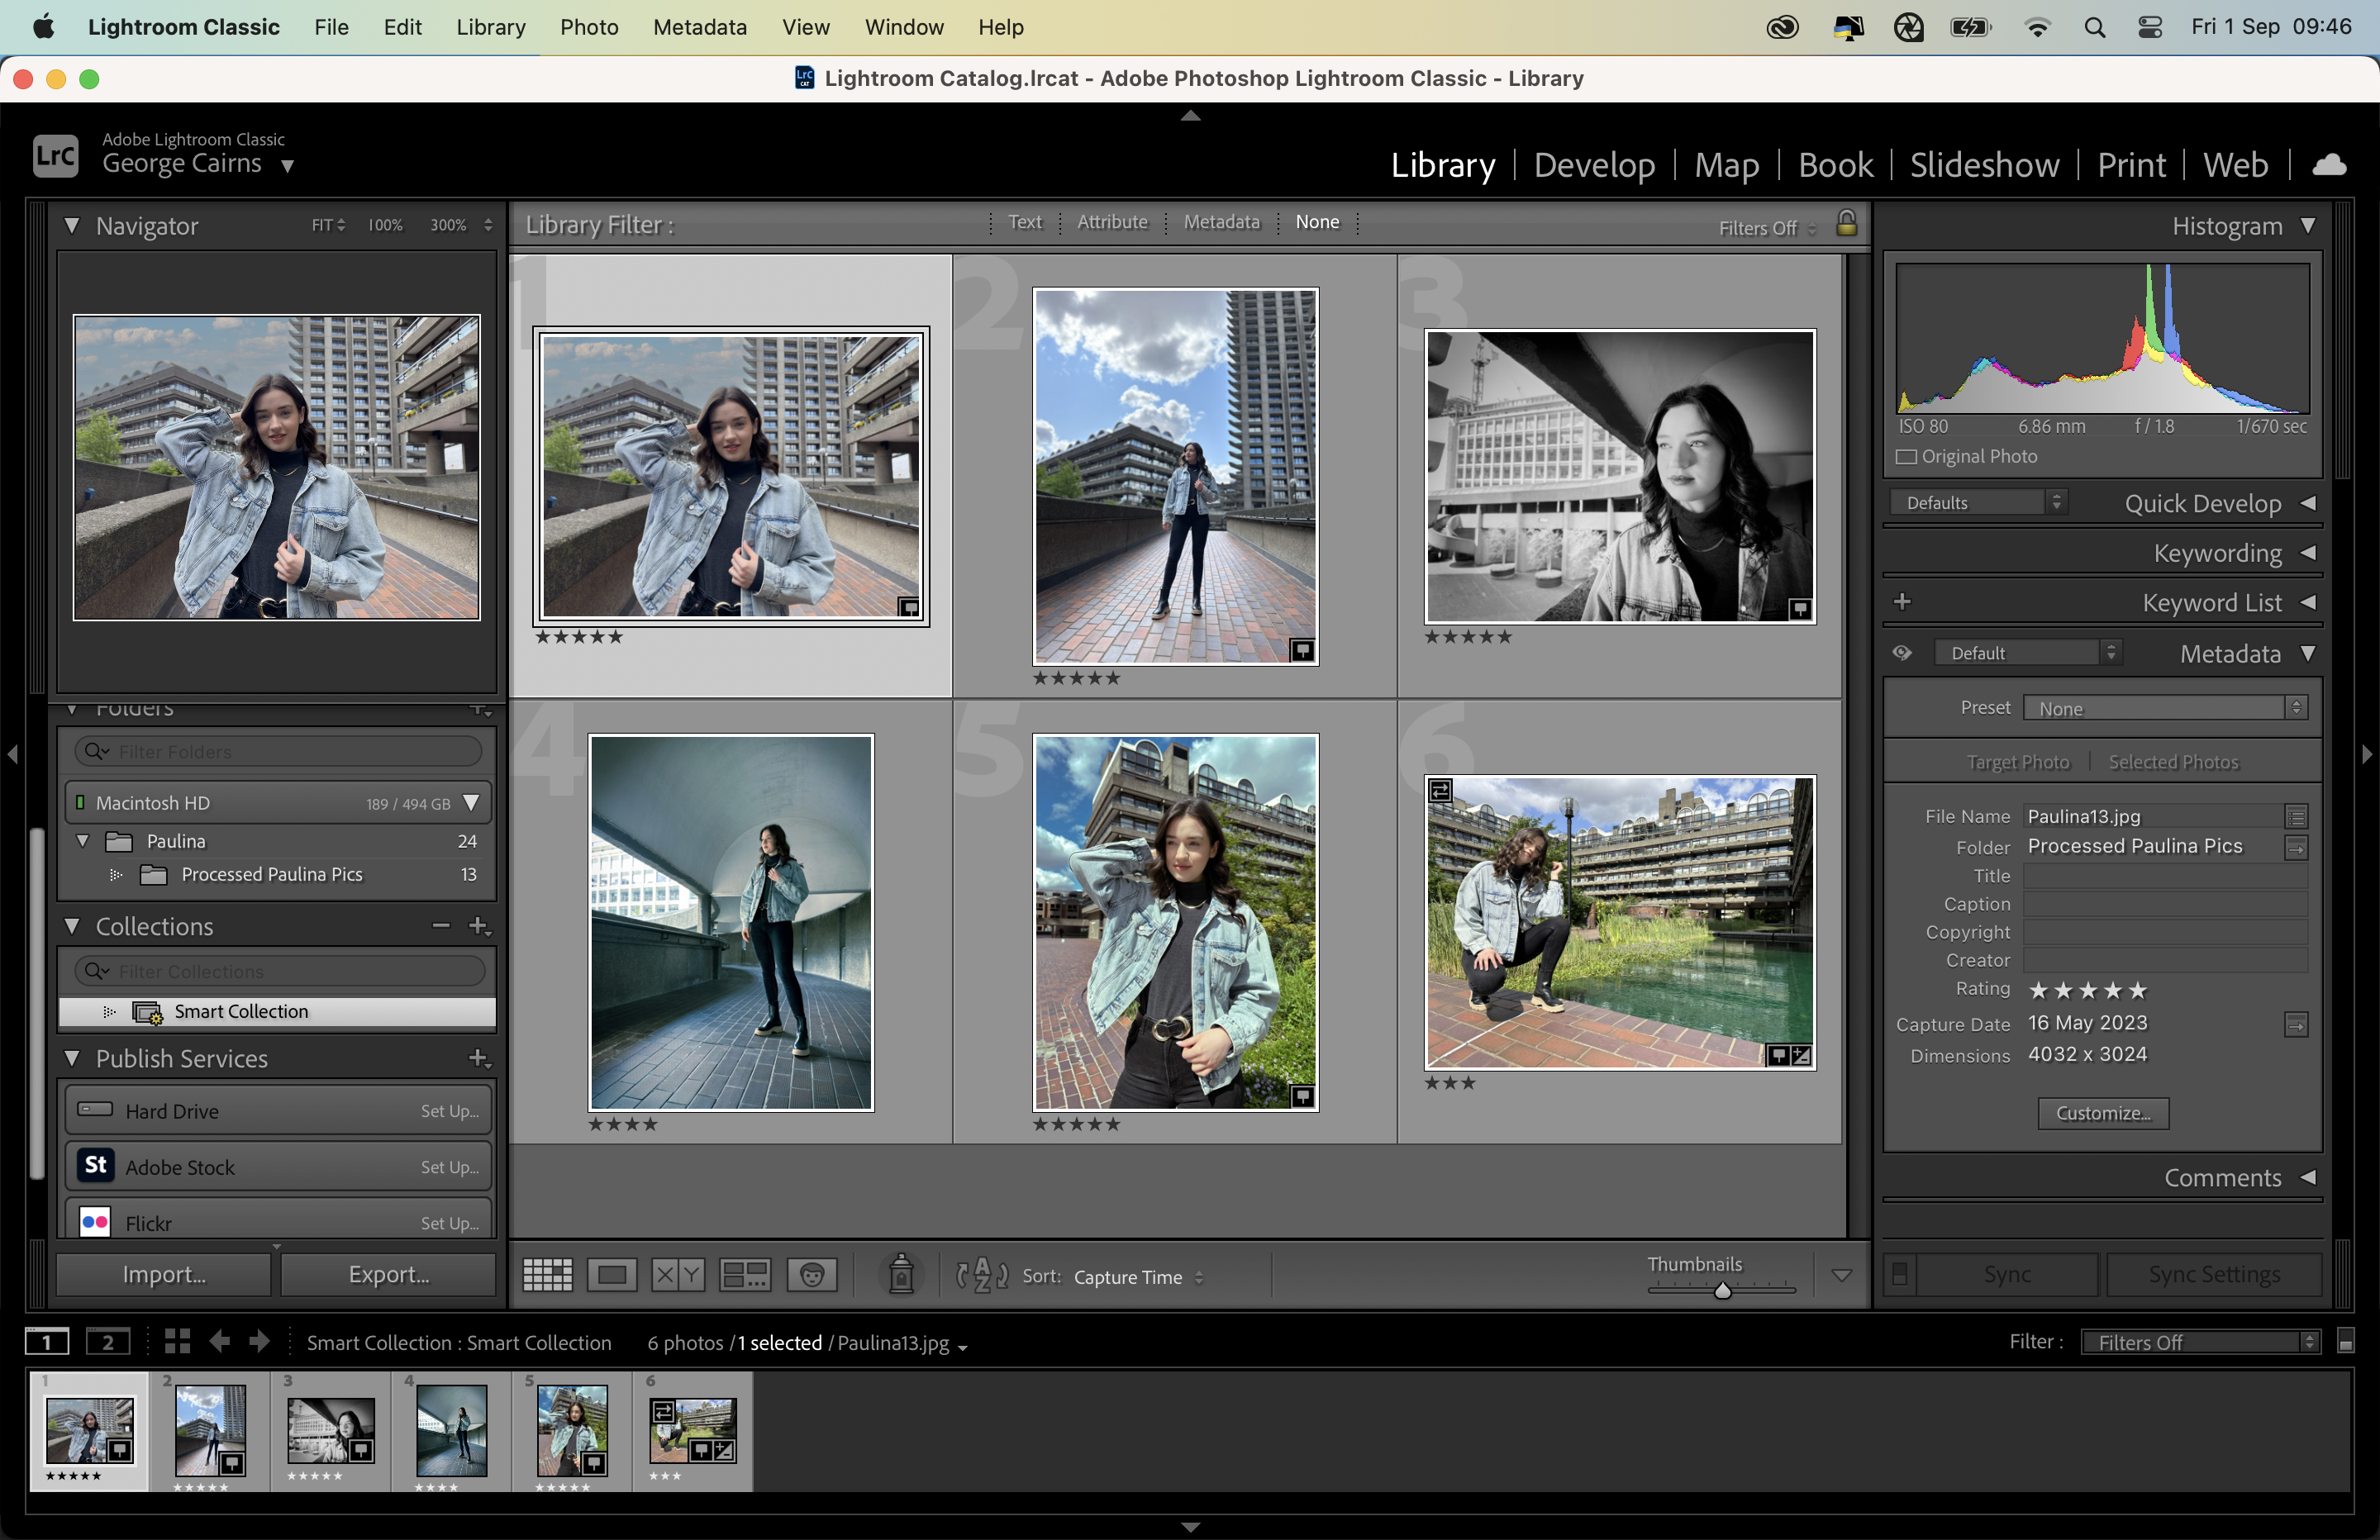Expand the Comments panel
The image size is (2380, 1540).
coord(2308,1178)
